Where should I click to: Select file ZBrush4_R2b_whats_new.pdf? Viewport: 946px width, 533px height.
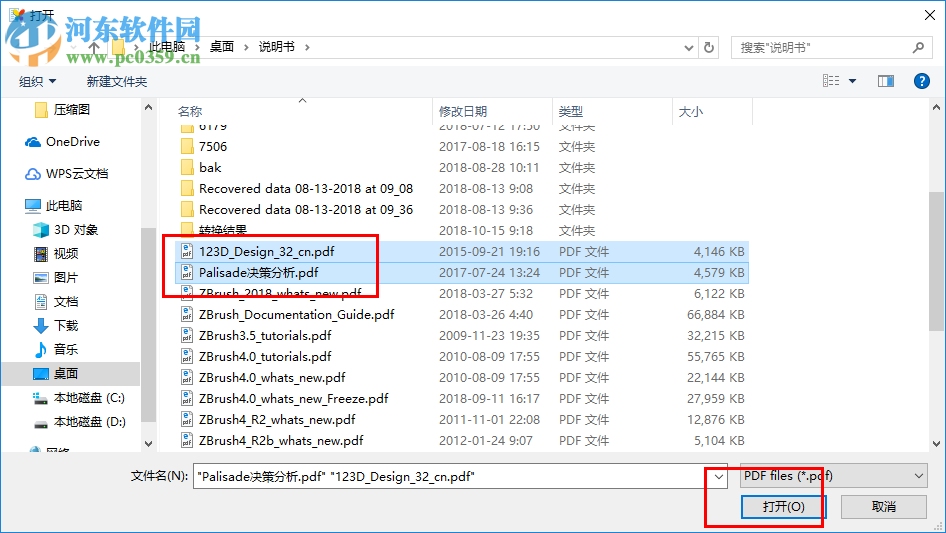[x=281, y=441]
